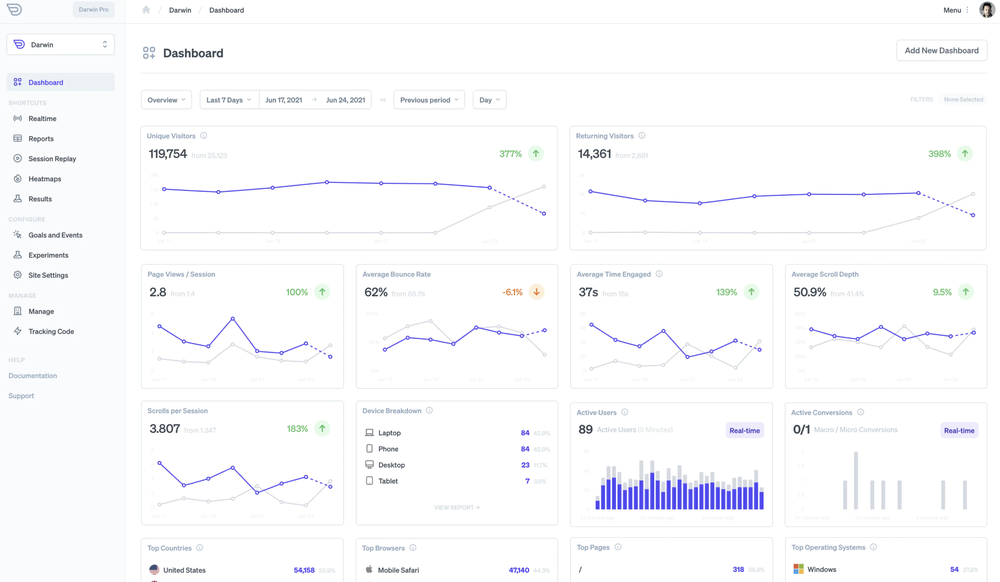This screenshot has width=1000, height=582.
Task: Click the Device Breakdown info icon
Action: (x=429, y=411)
